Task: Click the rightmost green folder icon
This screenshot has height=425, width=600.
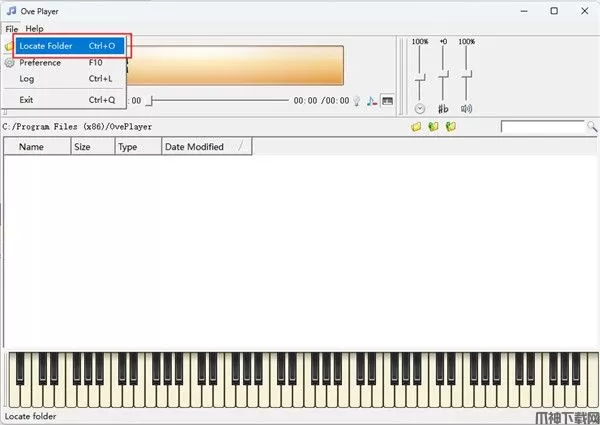Action: [451, 127]
